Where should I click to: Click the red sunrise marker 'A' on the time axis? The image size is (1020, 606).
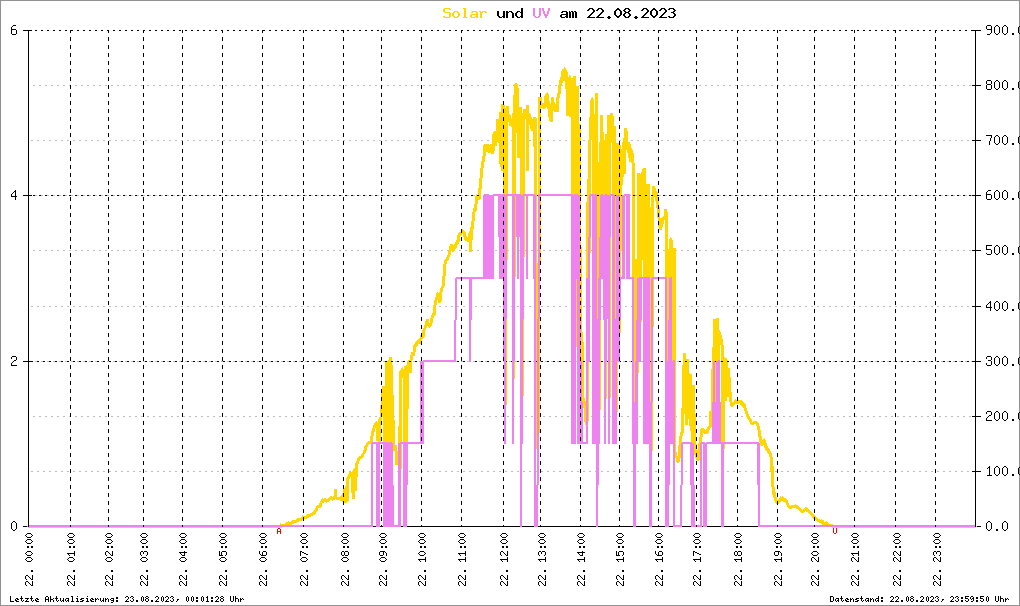[279, 532]
